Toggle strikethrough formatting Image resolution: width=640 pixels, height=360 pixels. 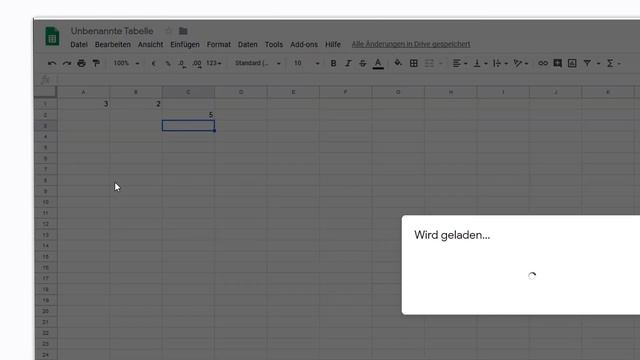point(362,63)
